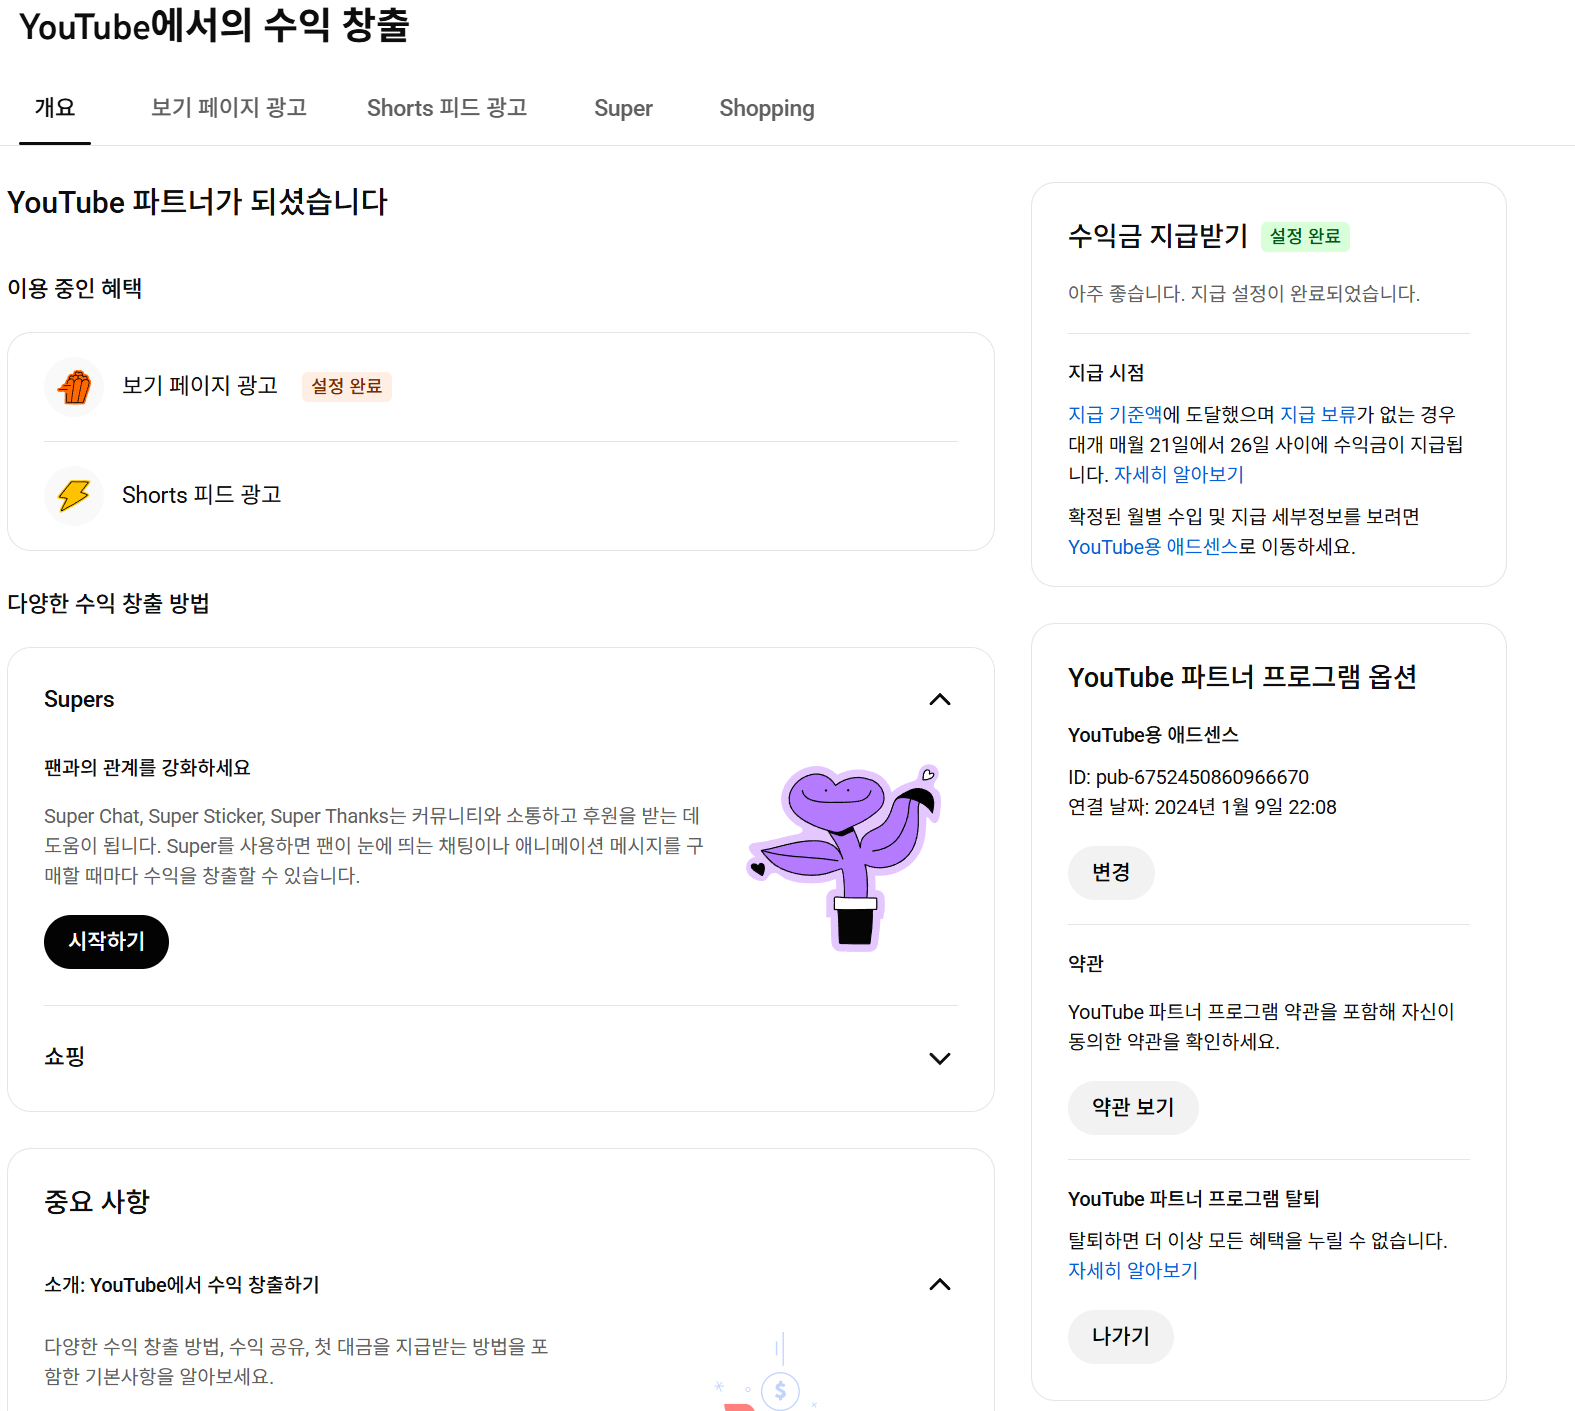
Task: Click 자세히 알아보기 under payment timing
Action: [1178, 475]
